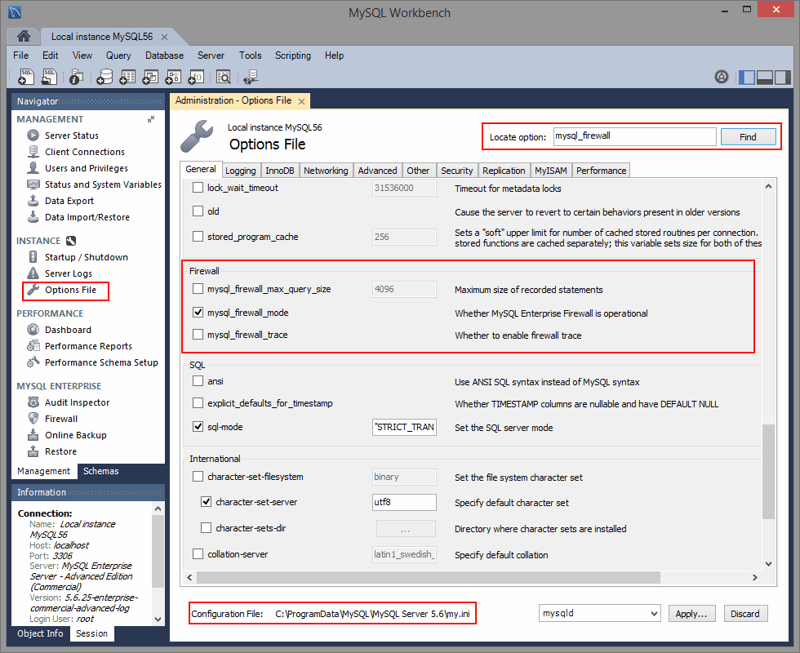Check the 'old' option checkbox

(x=198, y=211)
